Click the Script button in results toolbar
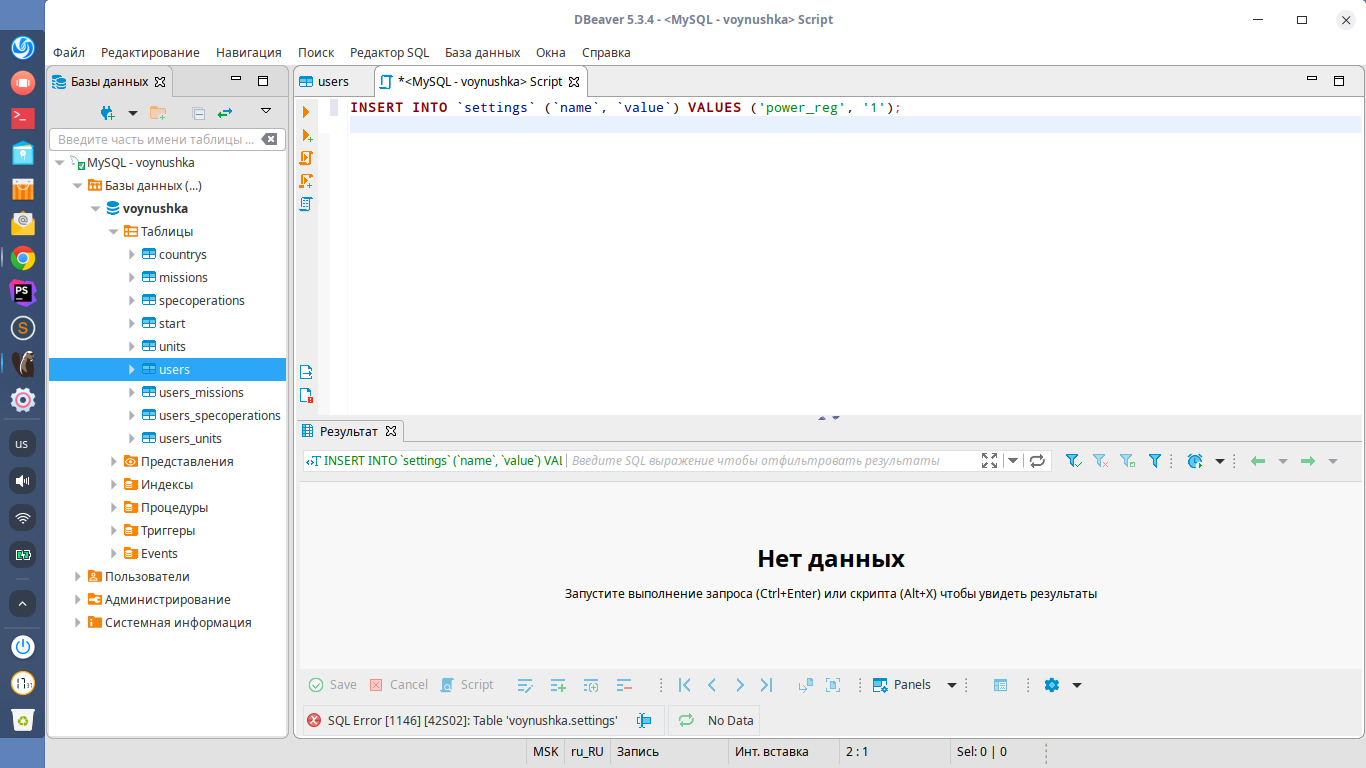Viewport: 1366px width, 768px height. click(468, 685)
